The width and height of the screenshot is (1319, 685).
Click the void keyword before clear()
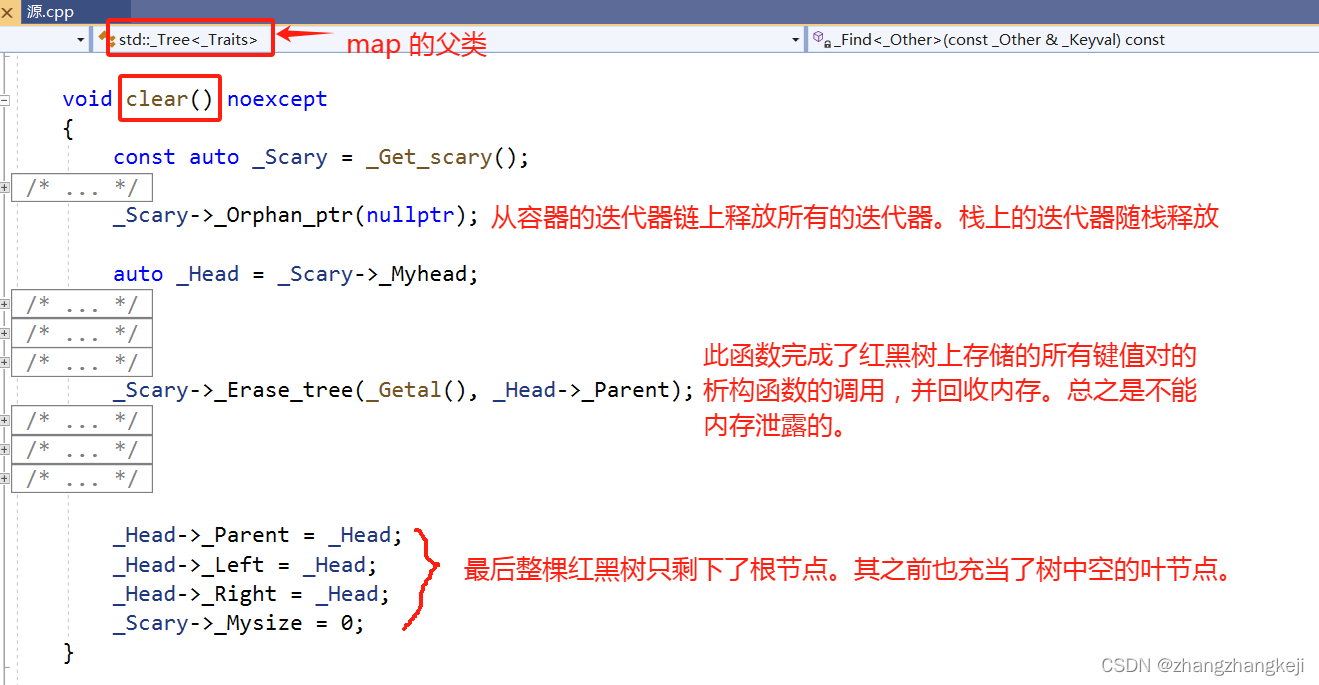click(x=87, y=99)
